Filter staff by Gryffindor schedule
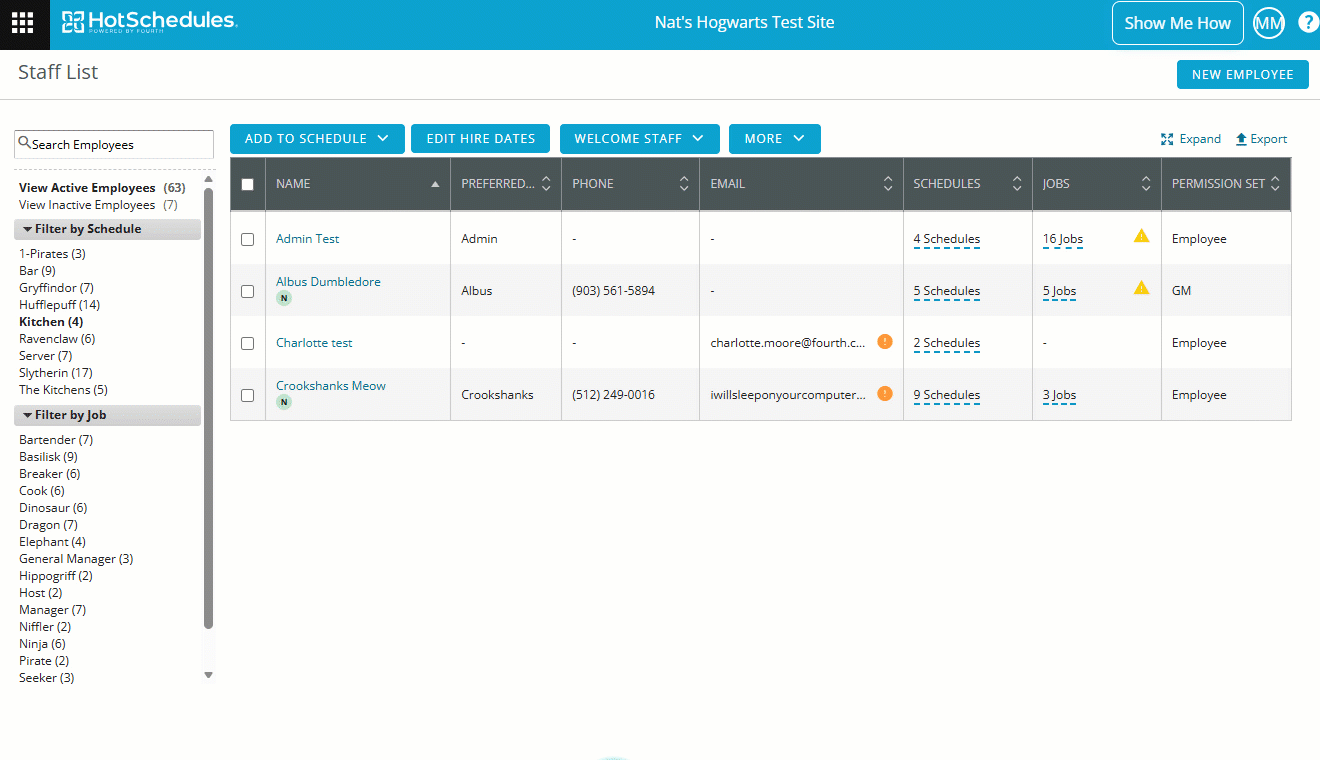Screen dimensions: 1320x760 pyautogui.click(x=56, y=288)
